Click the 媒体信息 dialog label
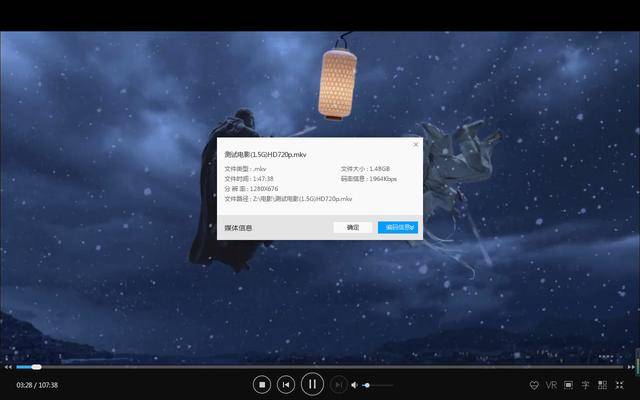This screenshot has height=400, width=640. [238, 228]
